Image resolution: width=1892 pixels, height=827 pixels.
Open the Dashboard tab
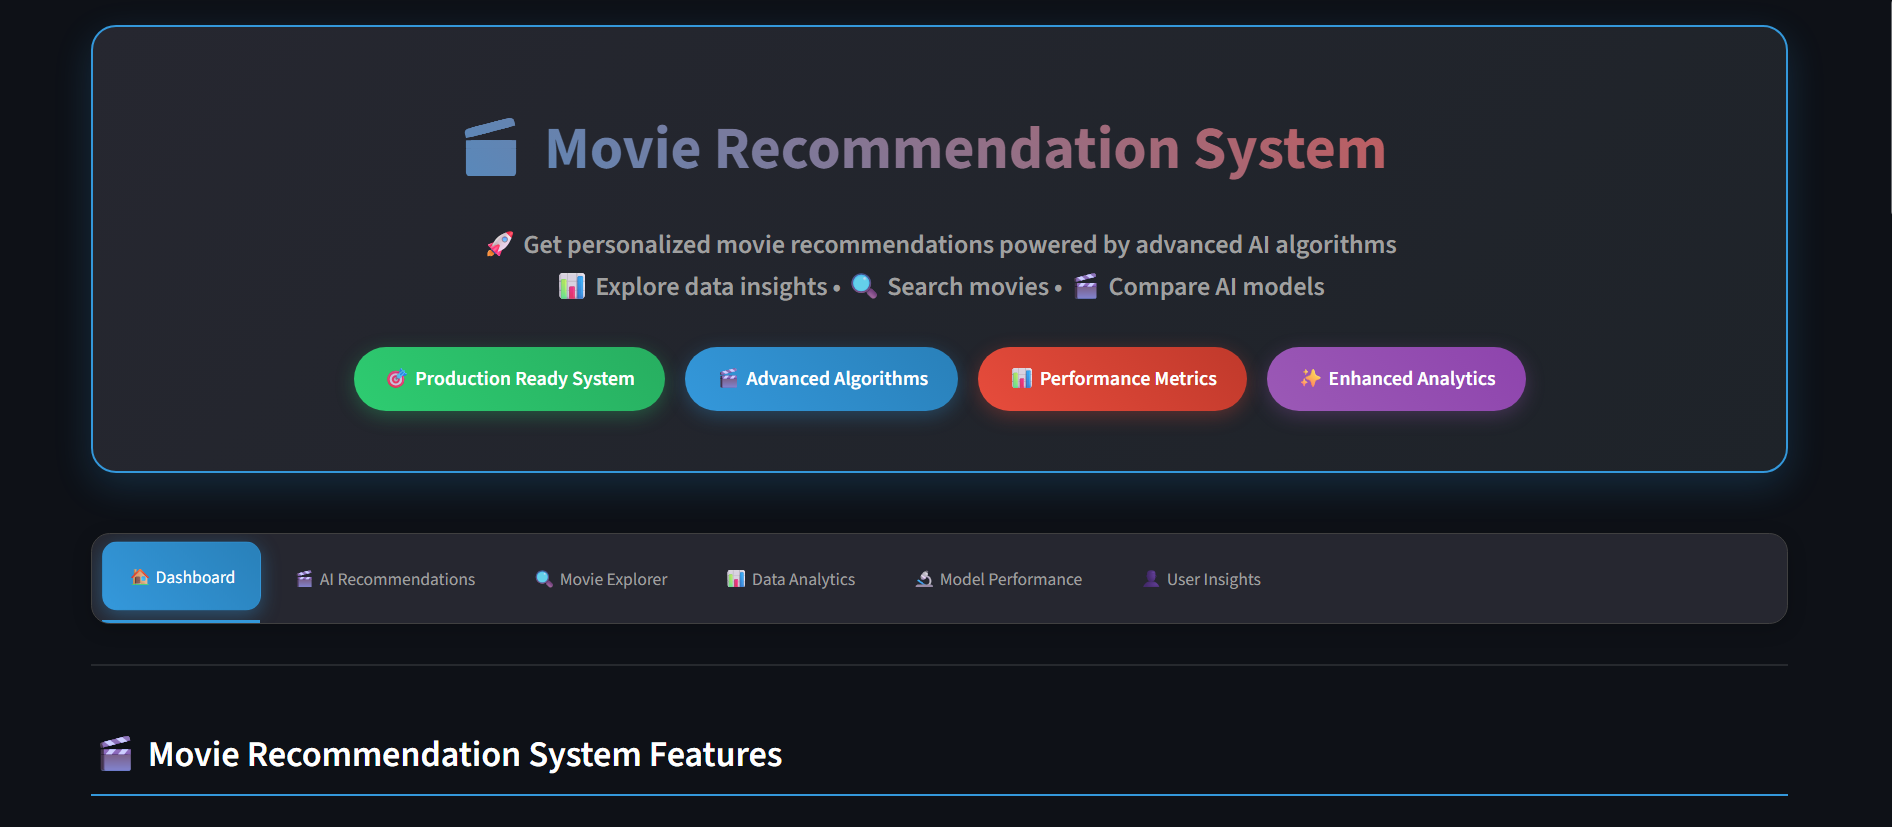click(181, 577)
